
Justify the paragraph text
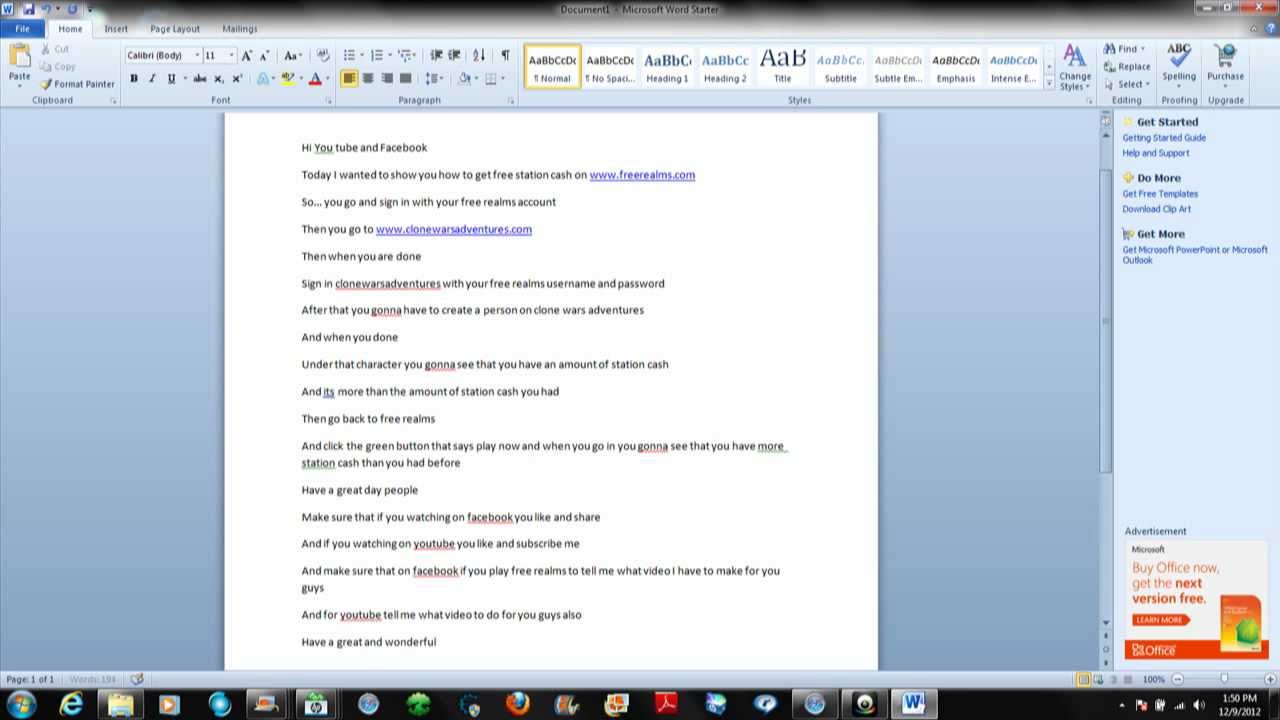click(x=406, y=78)
